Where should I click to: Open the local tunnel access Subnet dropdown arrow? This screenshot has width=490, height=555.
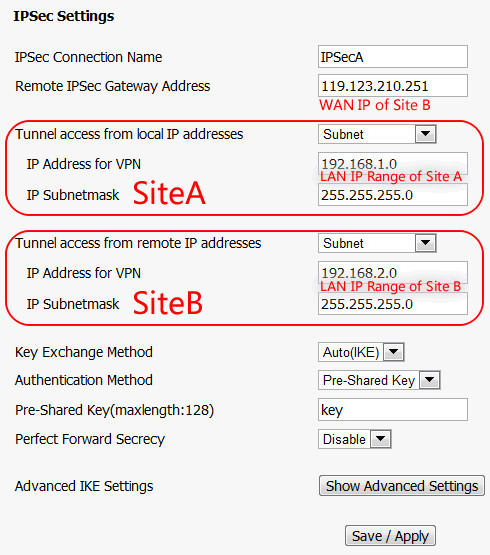(x=425, y=134)
